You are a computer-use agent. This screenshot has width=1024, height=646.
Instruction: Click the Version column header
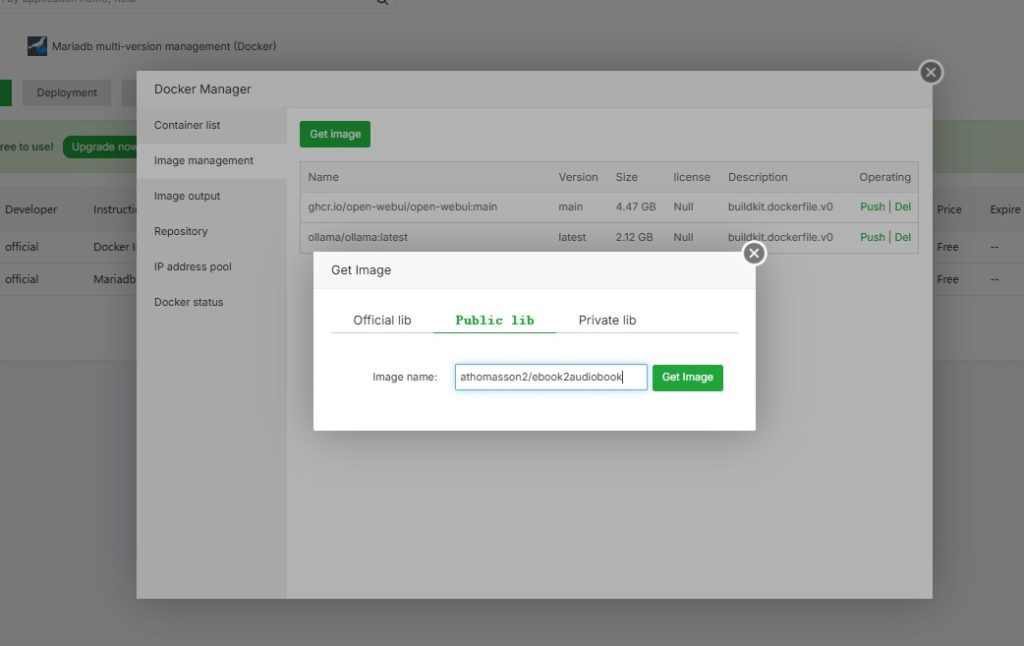(x=578, y=177)
